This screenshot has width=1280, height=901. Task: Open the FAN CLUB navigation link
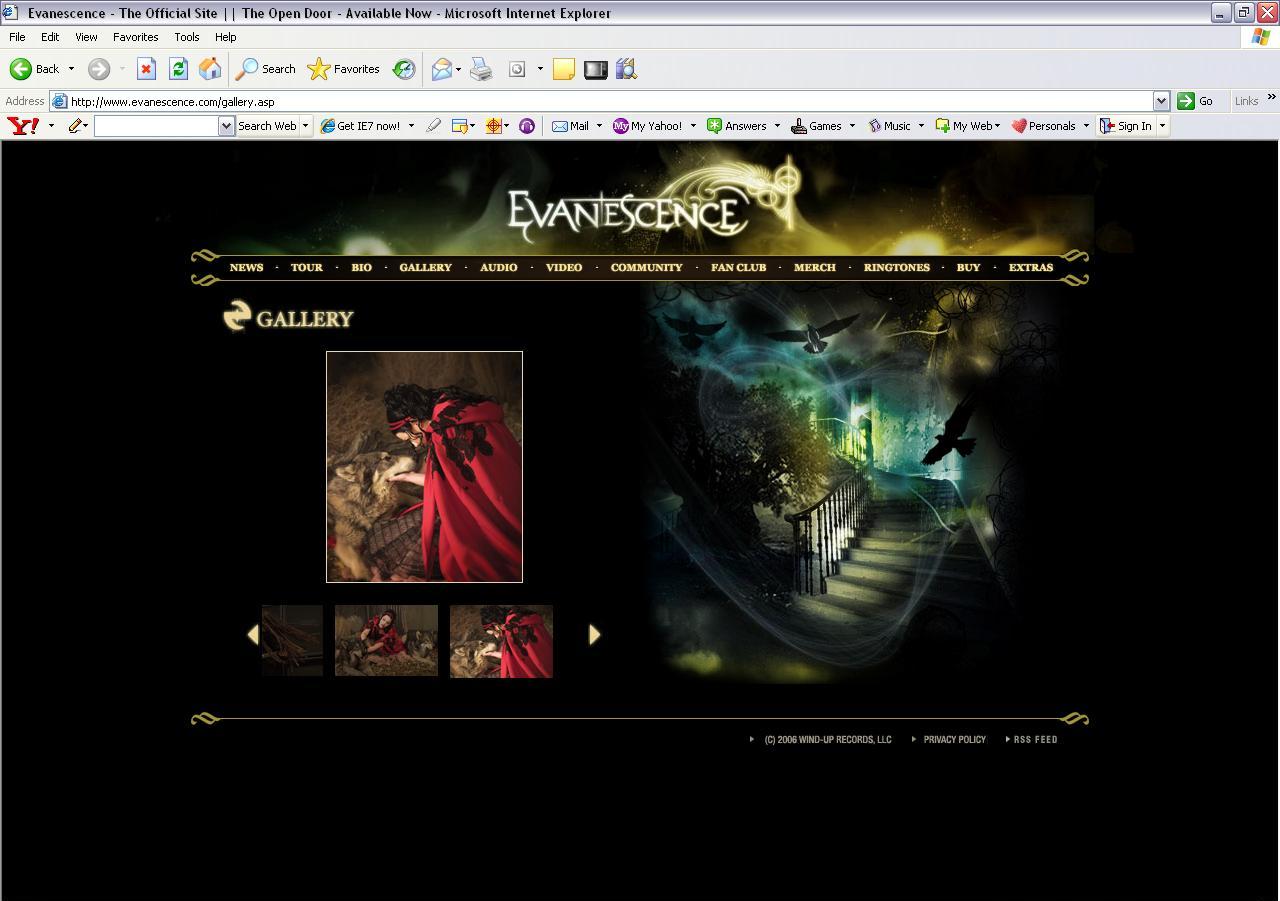(738, 268)
